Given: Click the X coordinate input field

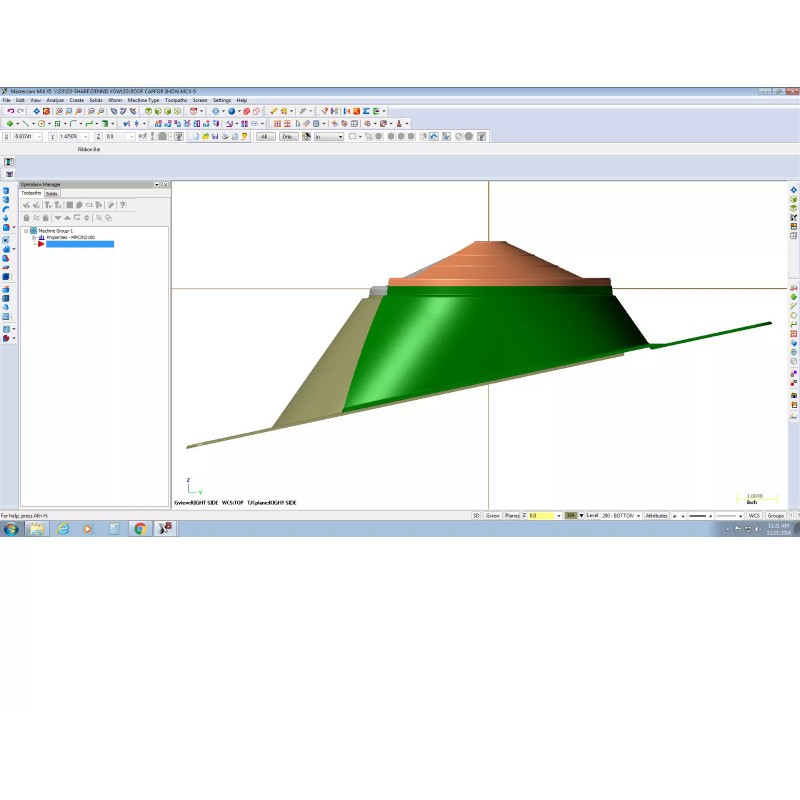Looking at the screenshot, I should pyautogui.click(x=28, y=137).
